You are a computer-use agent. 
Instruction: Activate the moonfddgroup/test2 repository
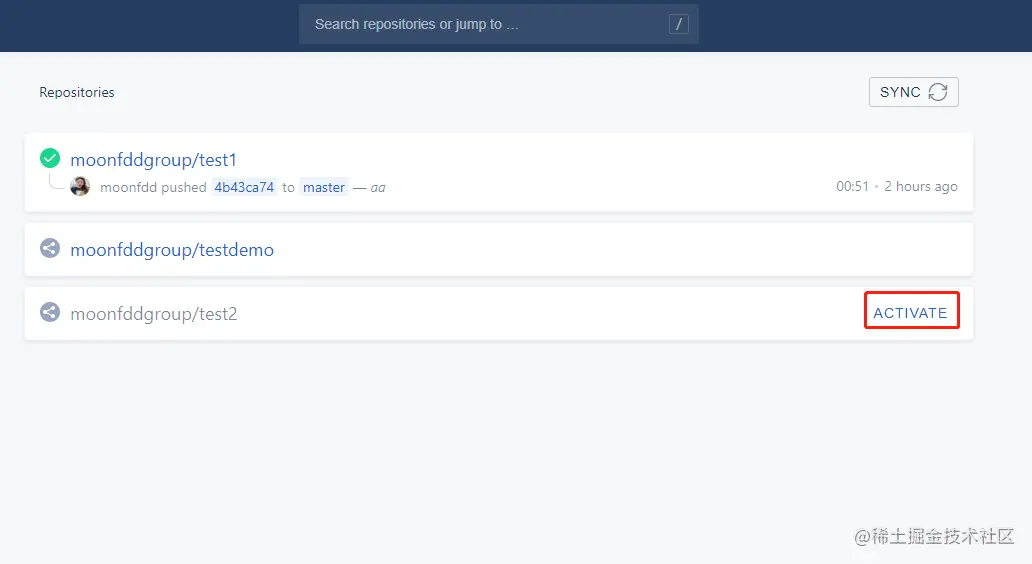coord(911,313)
